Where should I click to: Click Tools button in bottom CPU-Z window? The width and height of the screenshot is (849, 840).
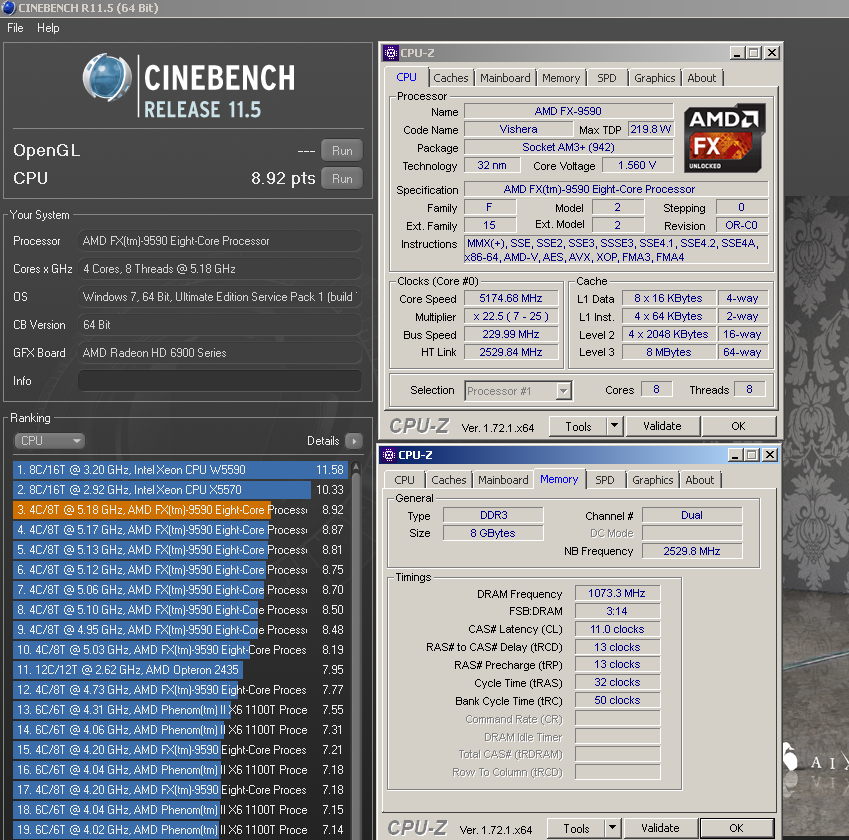tap(576, 829)
